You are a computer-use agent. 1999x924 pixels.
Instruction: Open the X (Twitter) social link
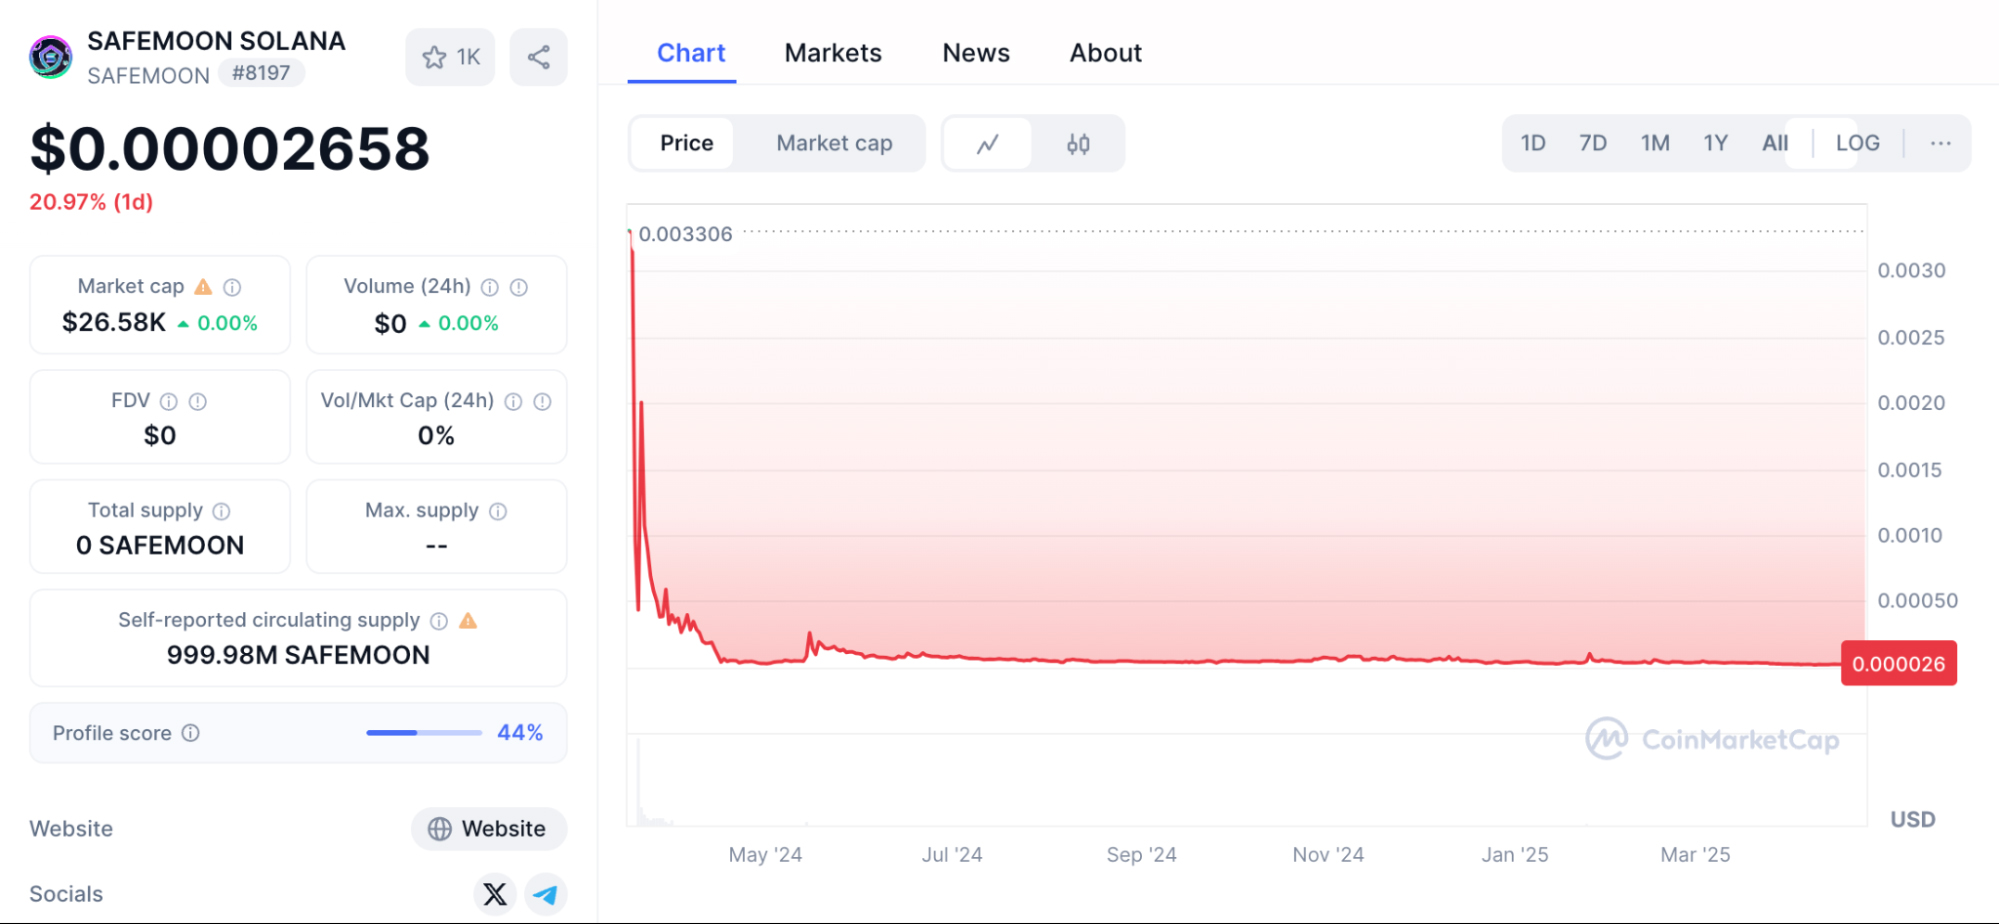tap(495, 893)
